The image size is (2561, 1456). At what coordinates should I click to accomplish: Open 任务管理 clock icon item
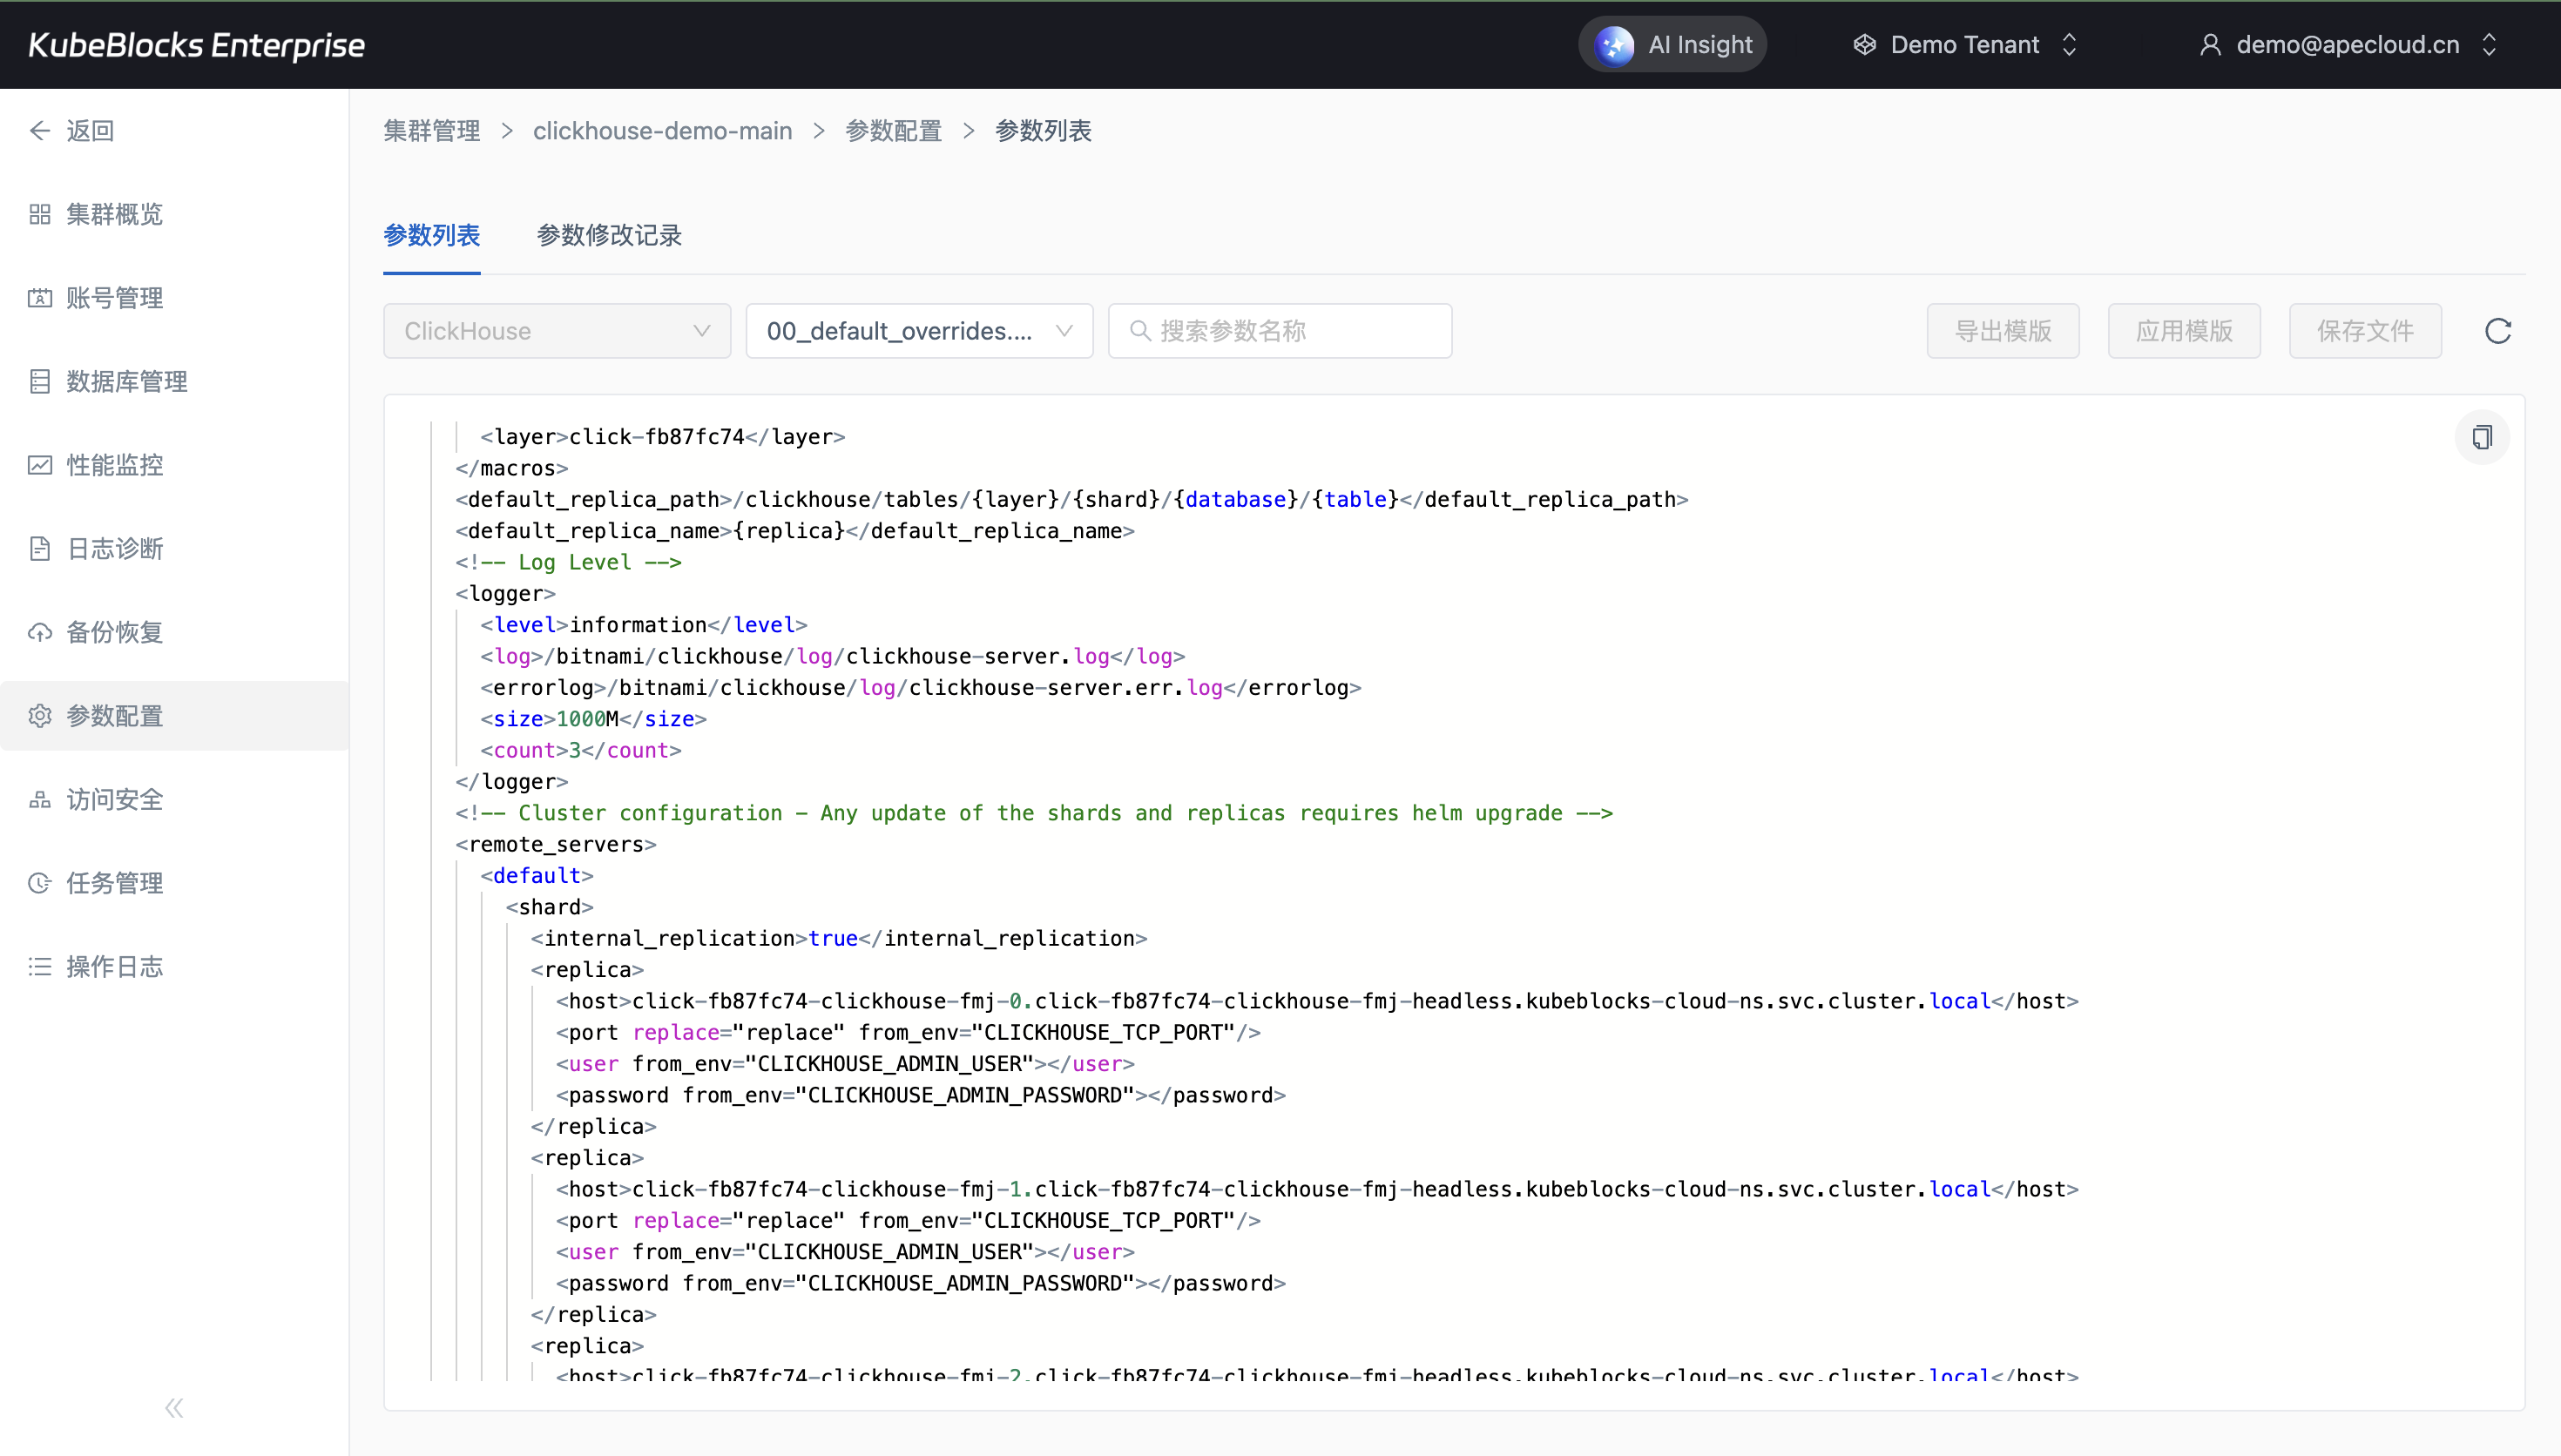[40, 883]
